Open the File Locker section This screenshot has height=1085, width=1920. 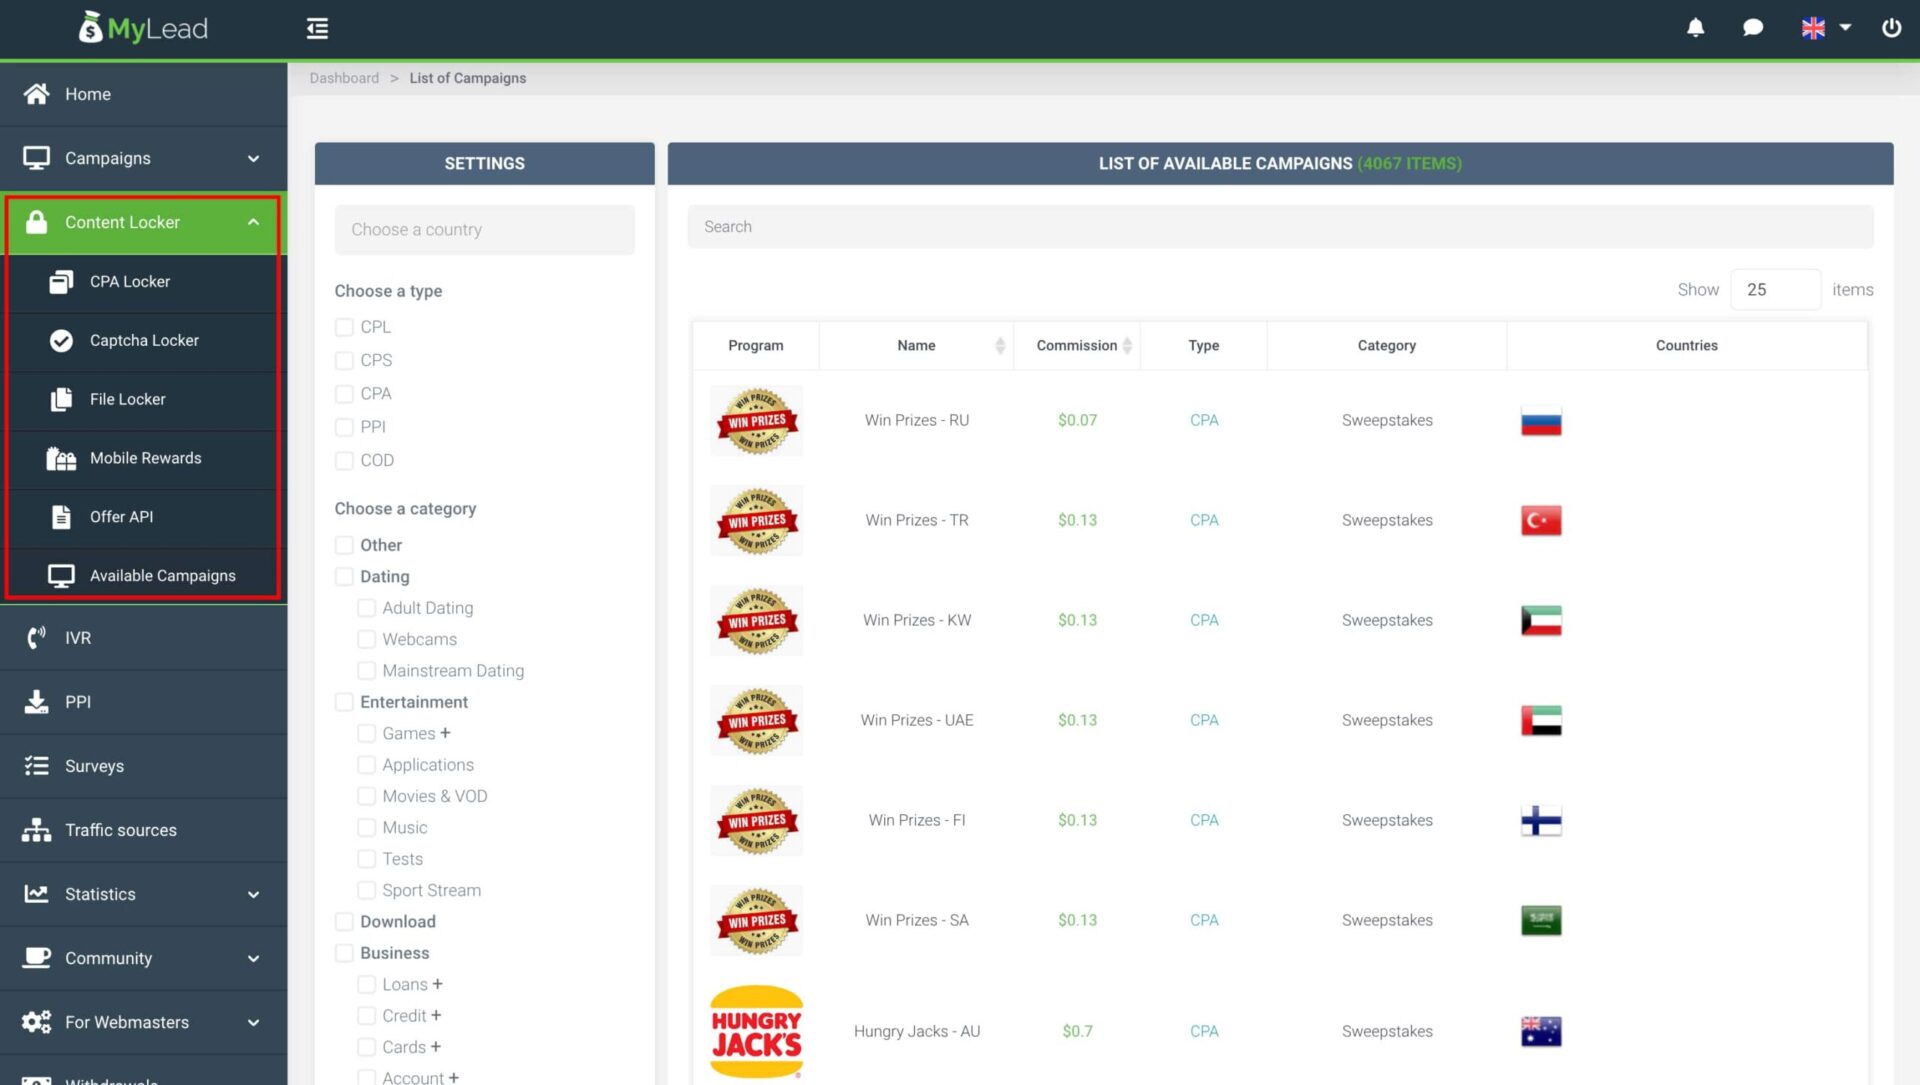pyautogui.click(x=127, y=398)
